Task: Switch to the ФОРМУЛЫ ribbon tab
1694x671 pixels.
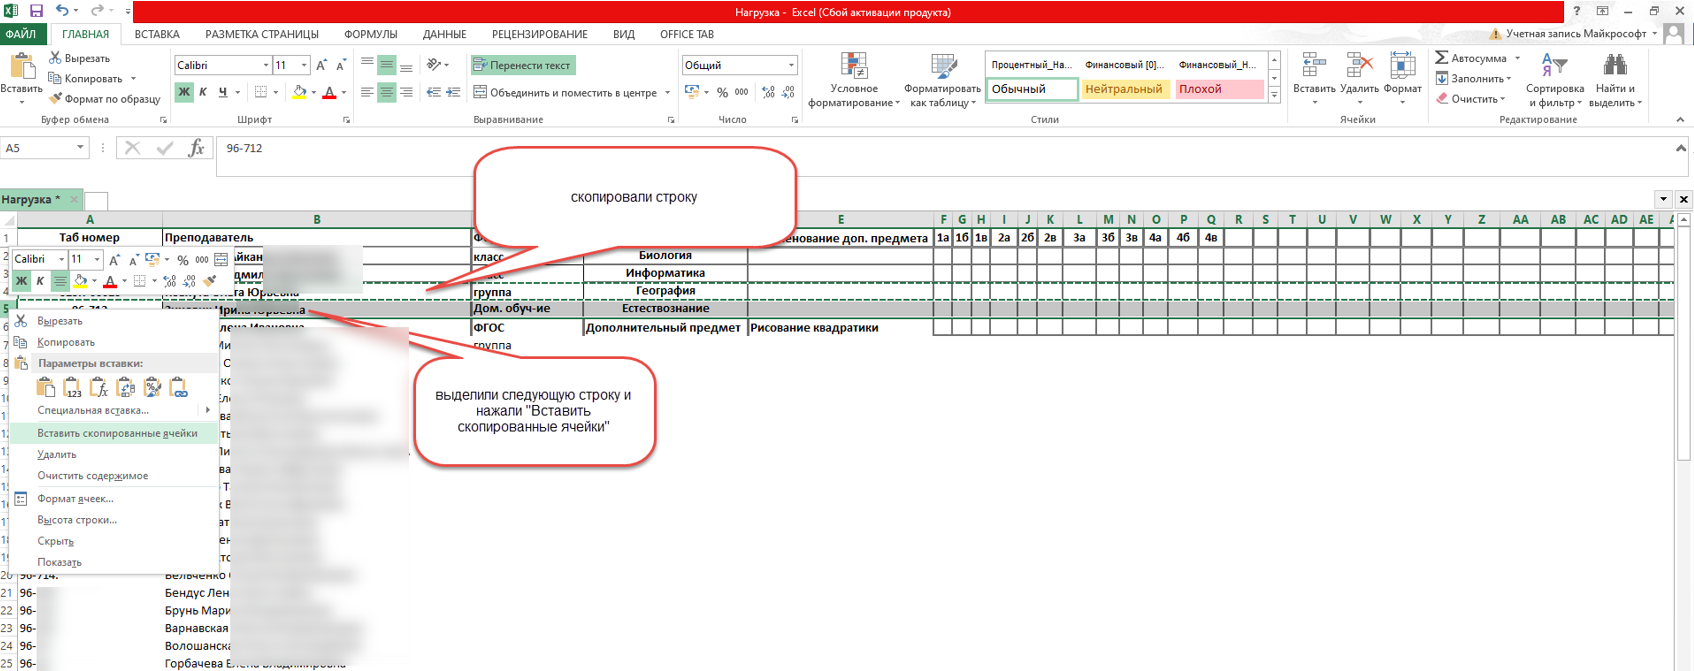Action: pyautogui.click(x=370, y=34)
